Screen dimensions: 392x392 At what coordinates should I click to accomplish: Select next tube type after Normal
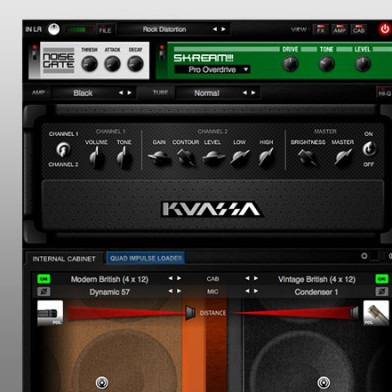253,93
